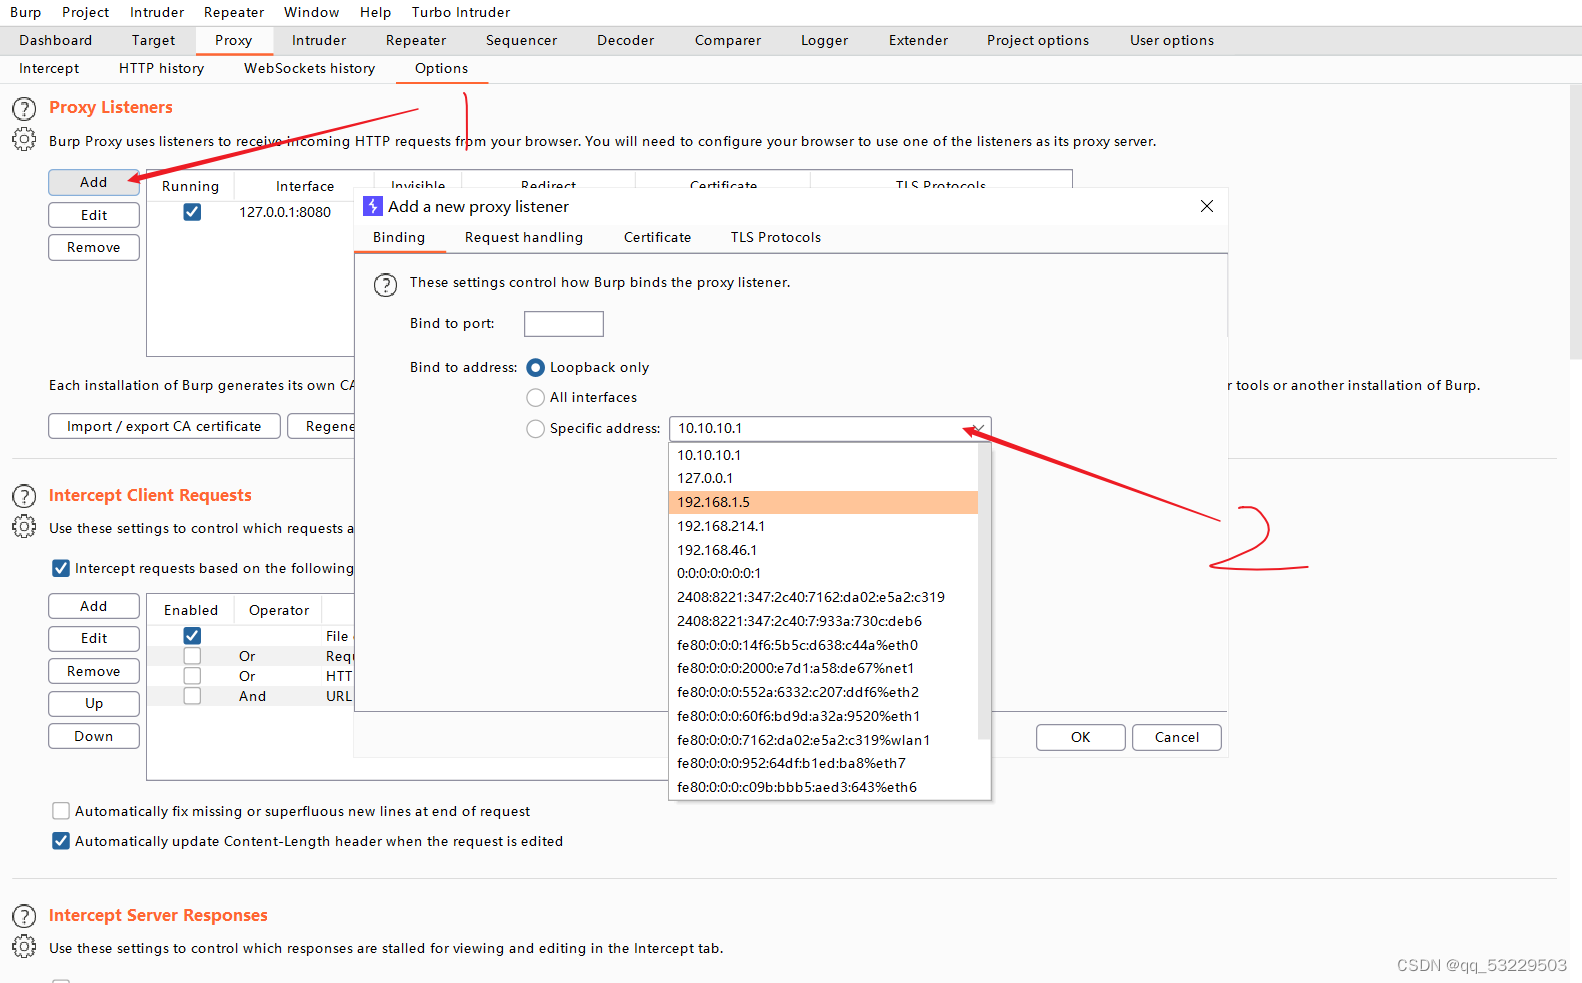The width and height of the screenshot is (1582, 983).
Task: Open the Turbo Intruder menu
Action: tap(461, 12)
